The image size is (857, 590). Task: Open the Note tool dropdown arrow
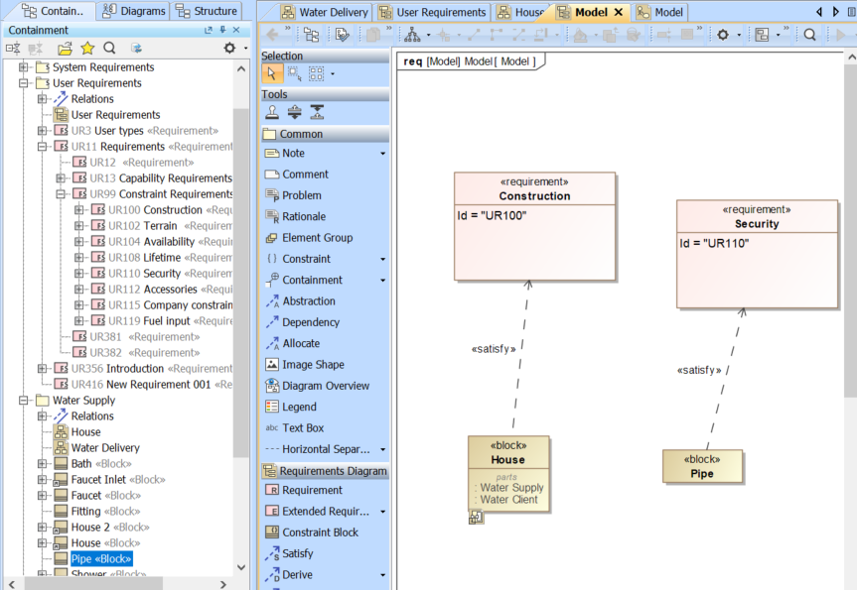point(382,154)
